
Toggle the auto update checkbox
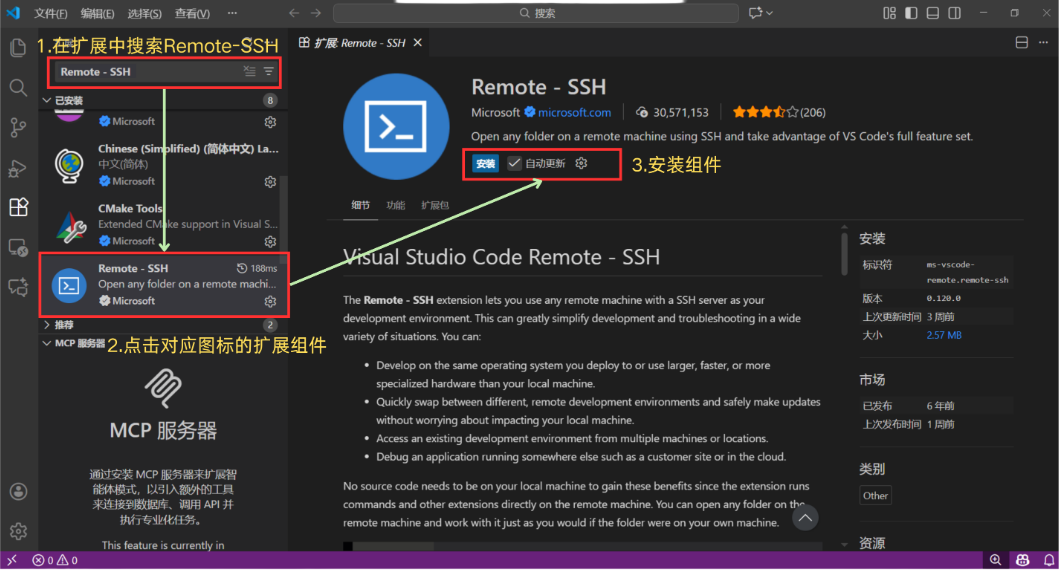[515, 163]
